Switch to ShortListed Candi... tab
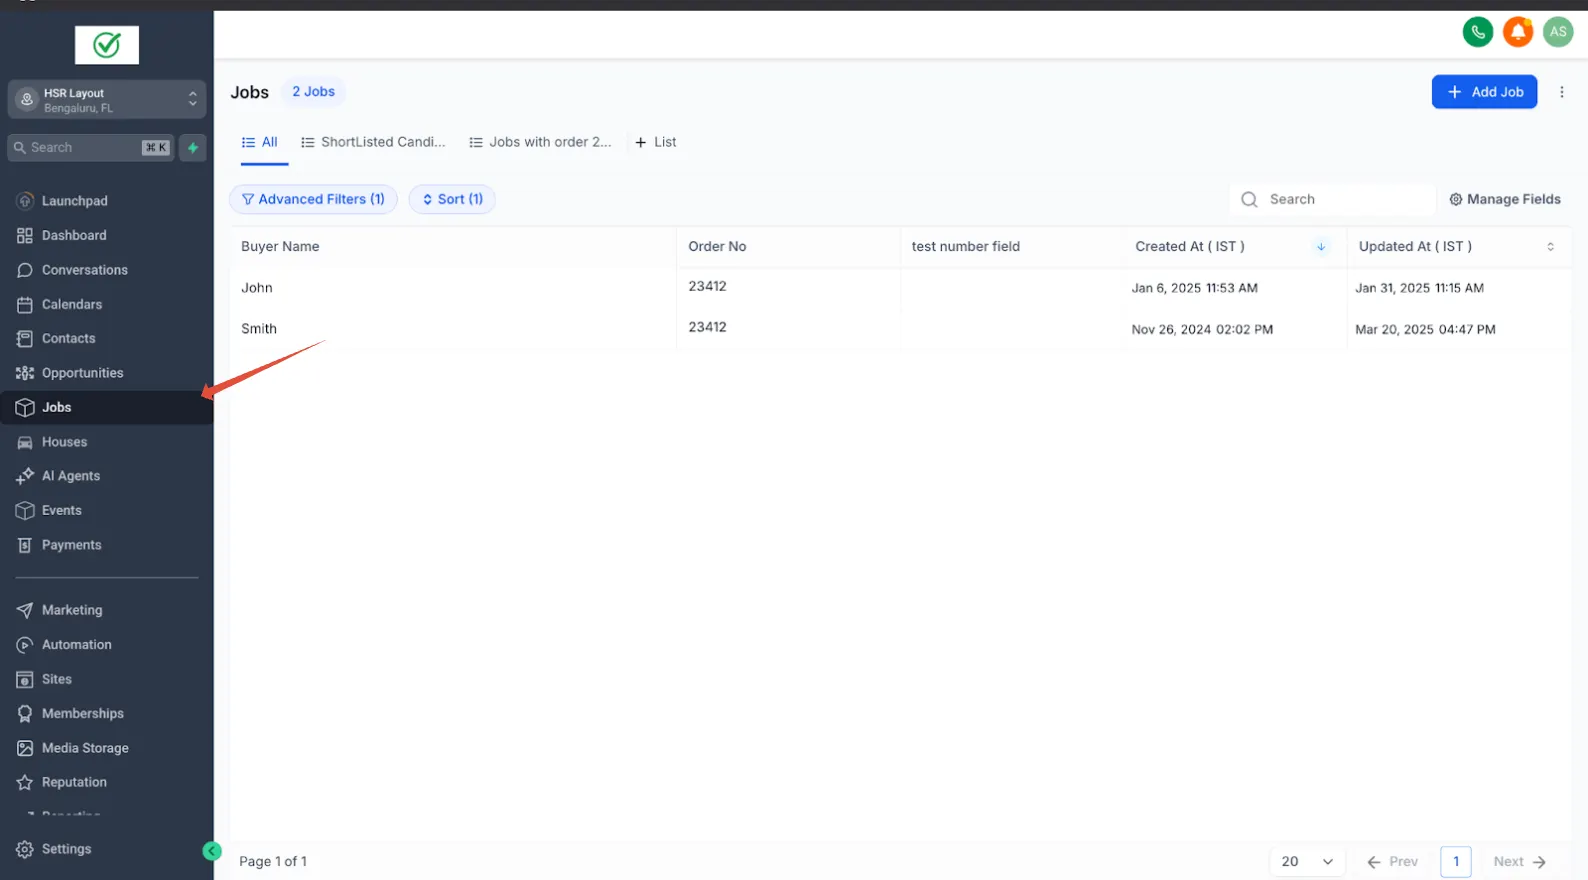1588x880 pixels. click(373, 143)
